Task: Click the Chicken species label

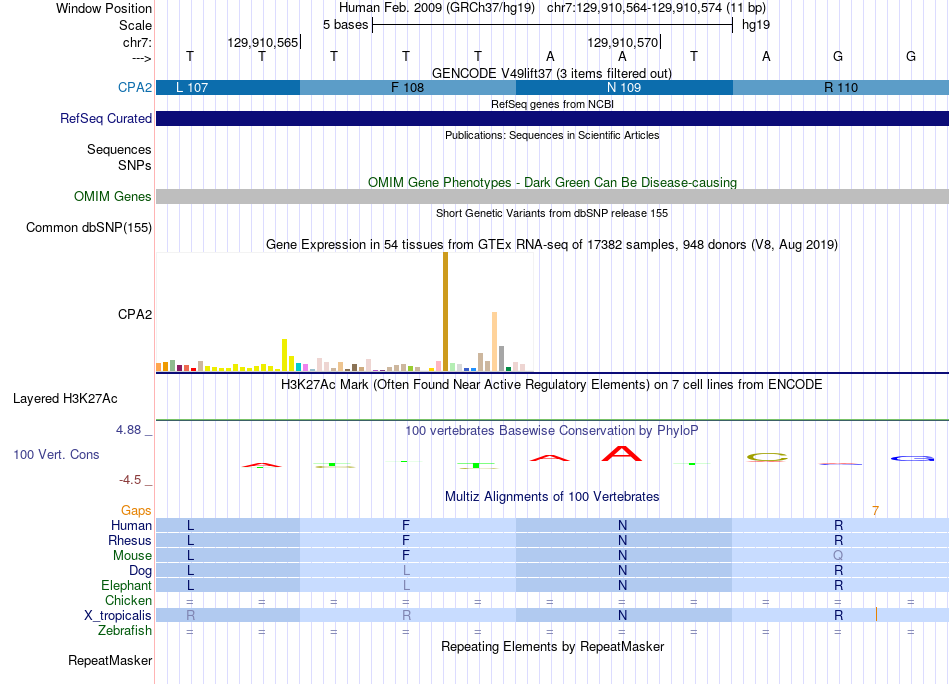Action: (x=128, y=600)
